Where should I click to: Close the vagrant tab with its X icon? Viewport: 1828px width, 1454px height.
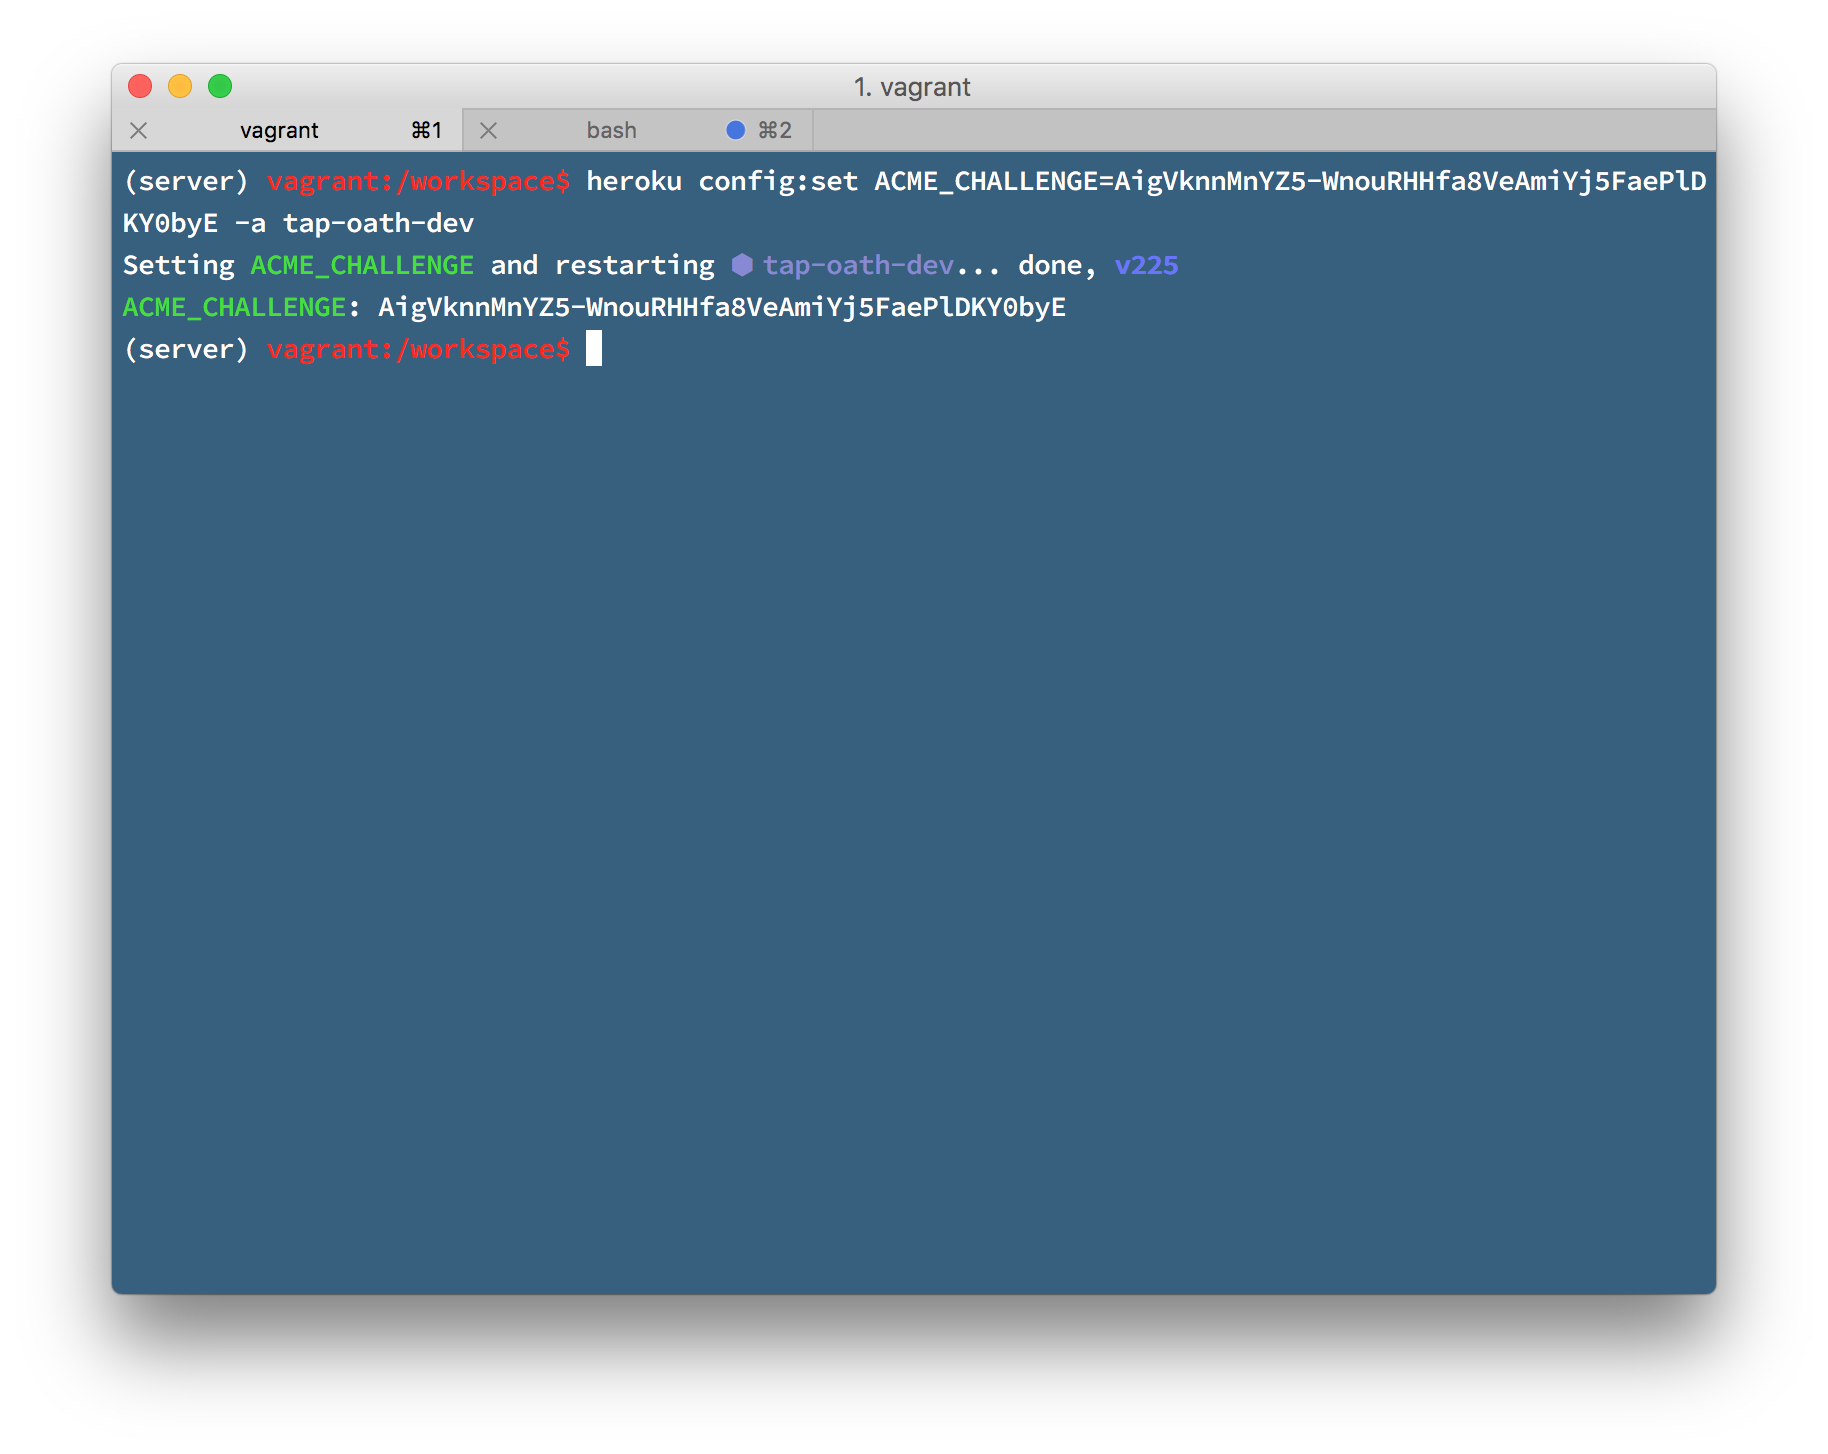coord(139,131)
